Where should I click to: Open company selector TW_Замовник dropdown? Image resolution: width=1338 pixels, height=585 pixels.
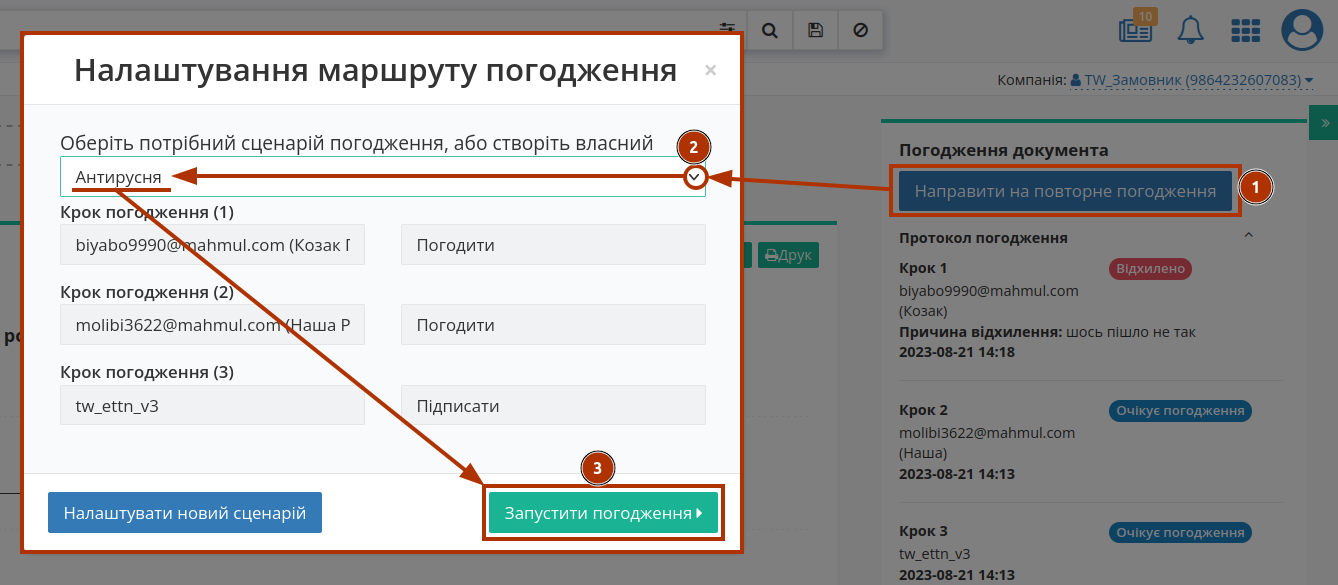(1191, 80)
